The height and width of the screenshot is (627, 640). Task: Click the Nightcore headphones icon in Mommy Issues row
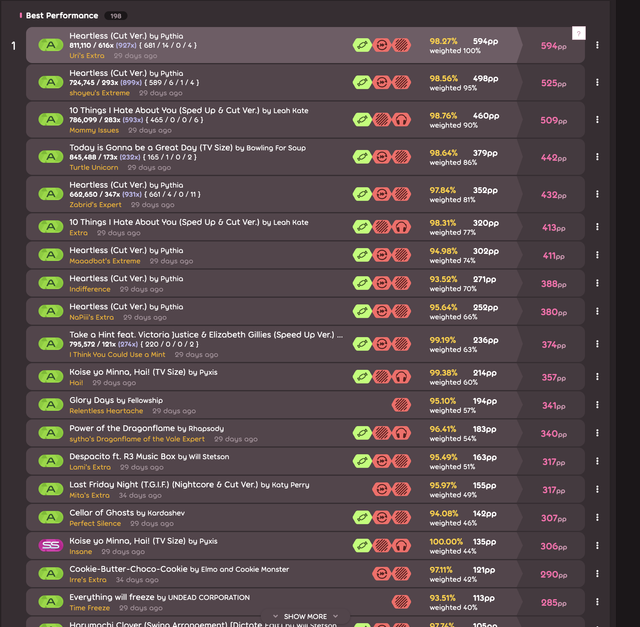coord(401,120)
